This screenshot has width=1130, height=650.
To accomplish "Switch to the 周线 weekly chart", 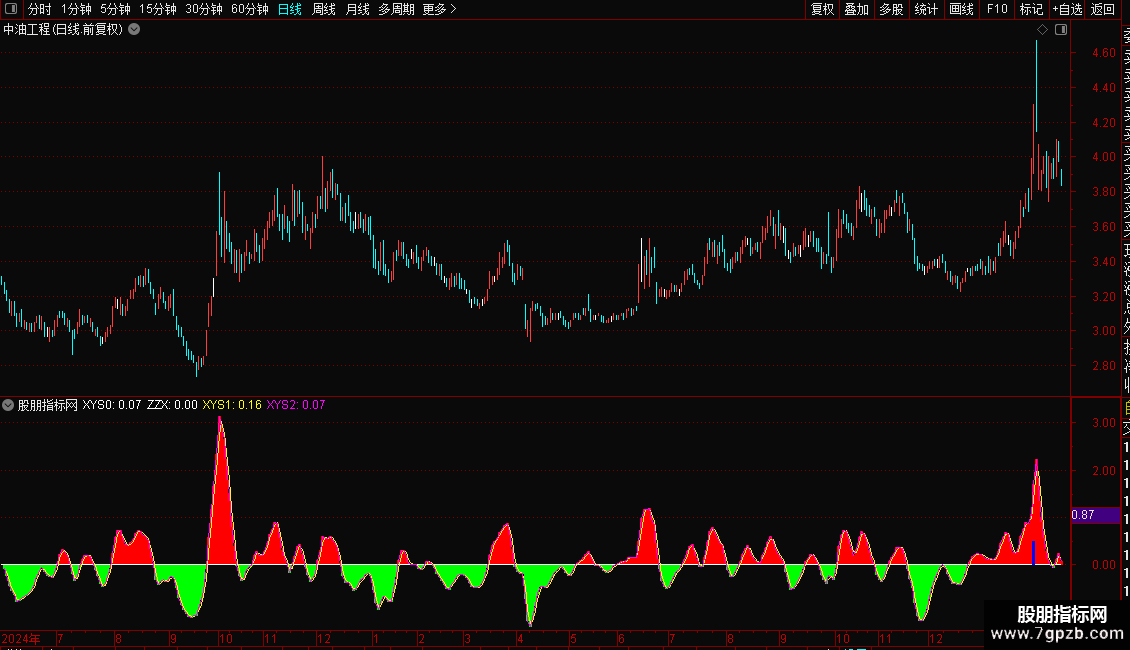I will (x=324, y=9).
